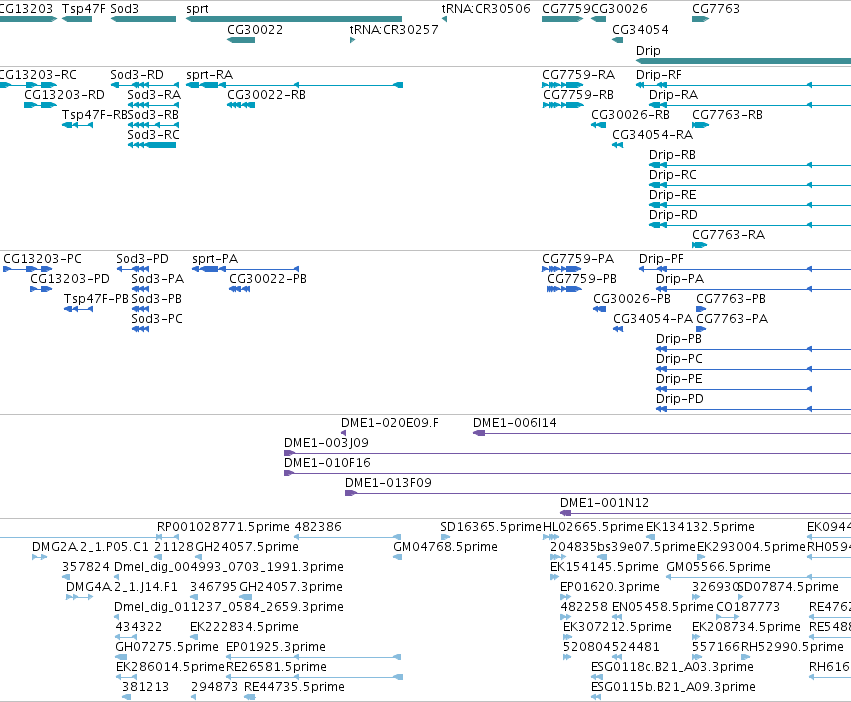Click the CG7759-PA protein label

pyautogui.click(x=578, y=258)
